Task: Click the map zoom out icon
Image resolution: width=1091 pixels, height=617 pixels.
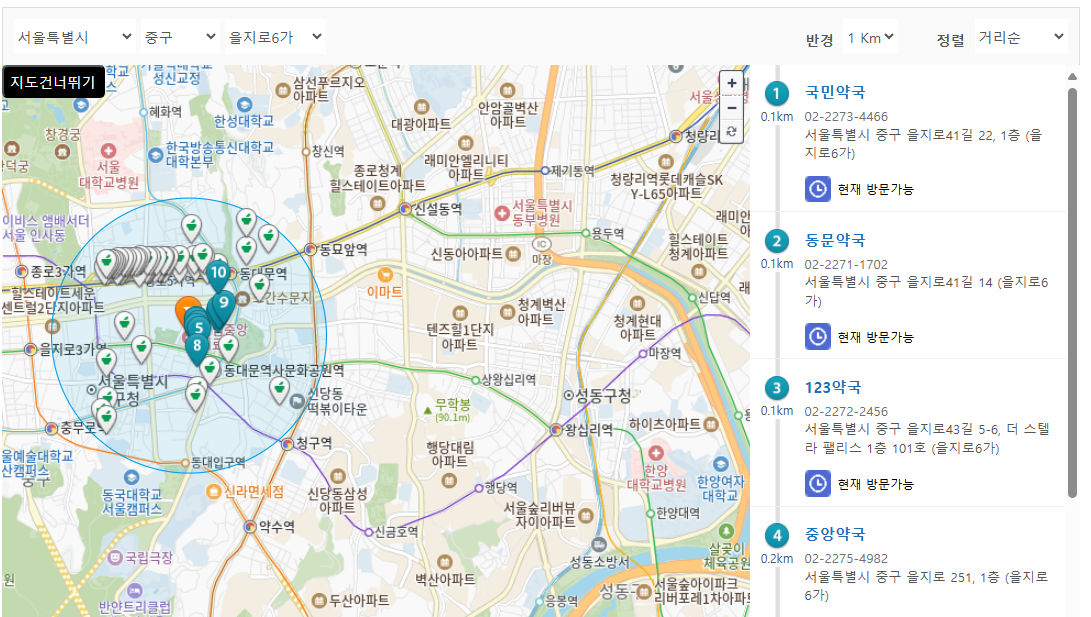Action: (x=731, y=105)
